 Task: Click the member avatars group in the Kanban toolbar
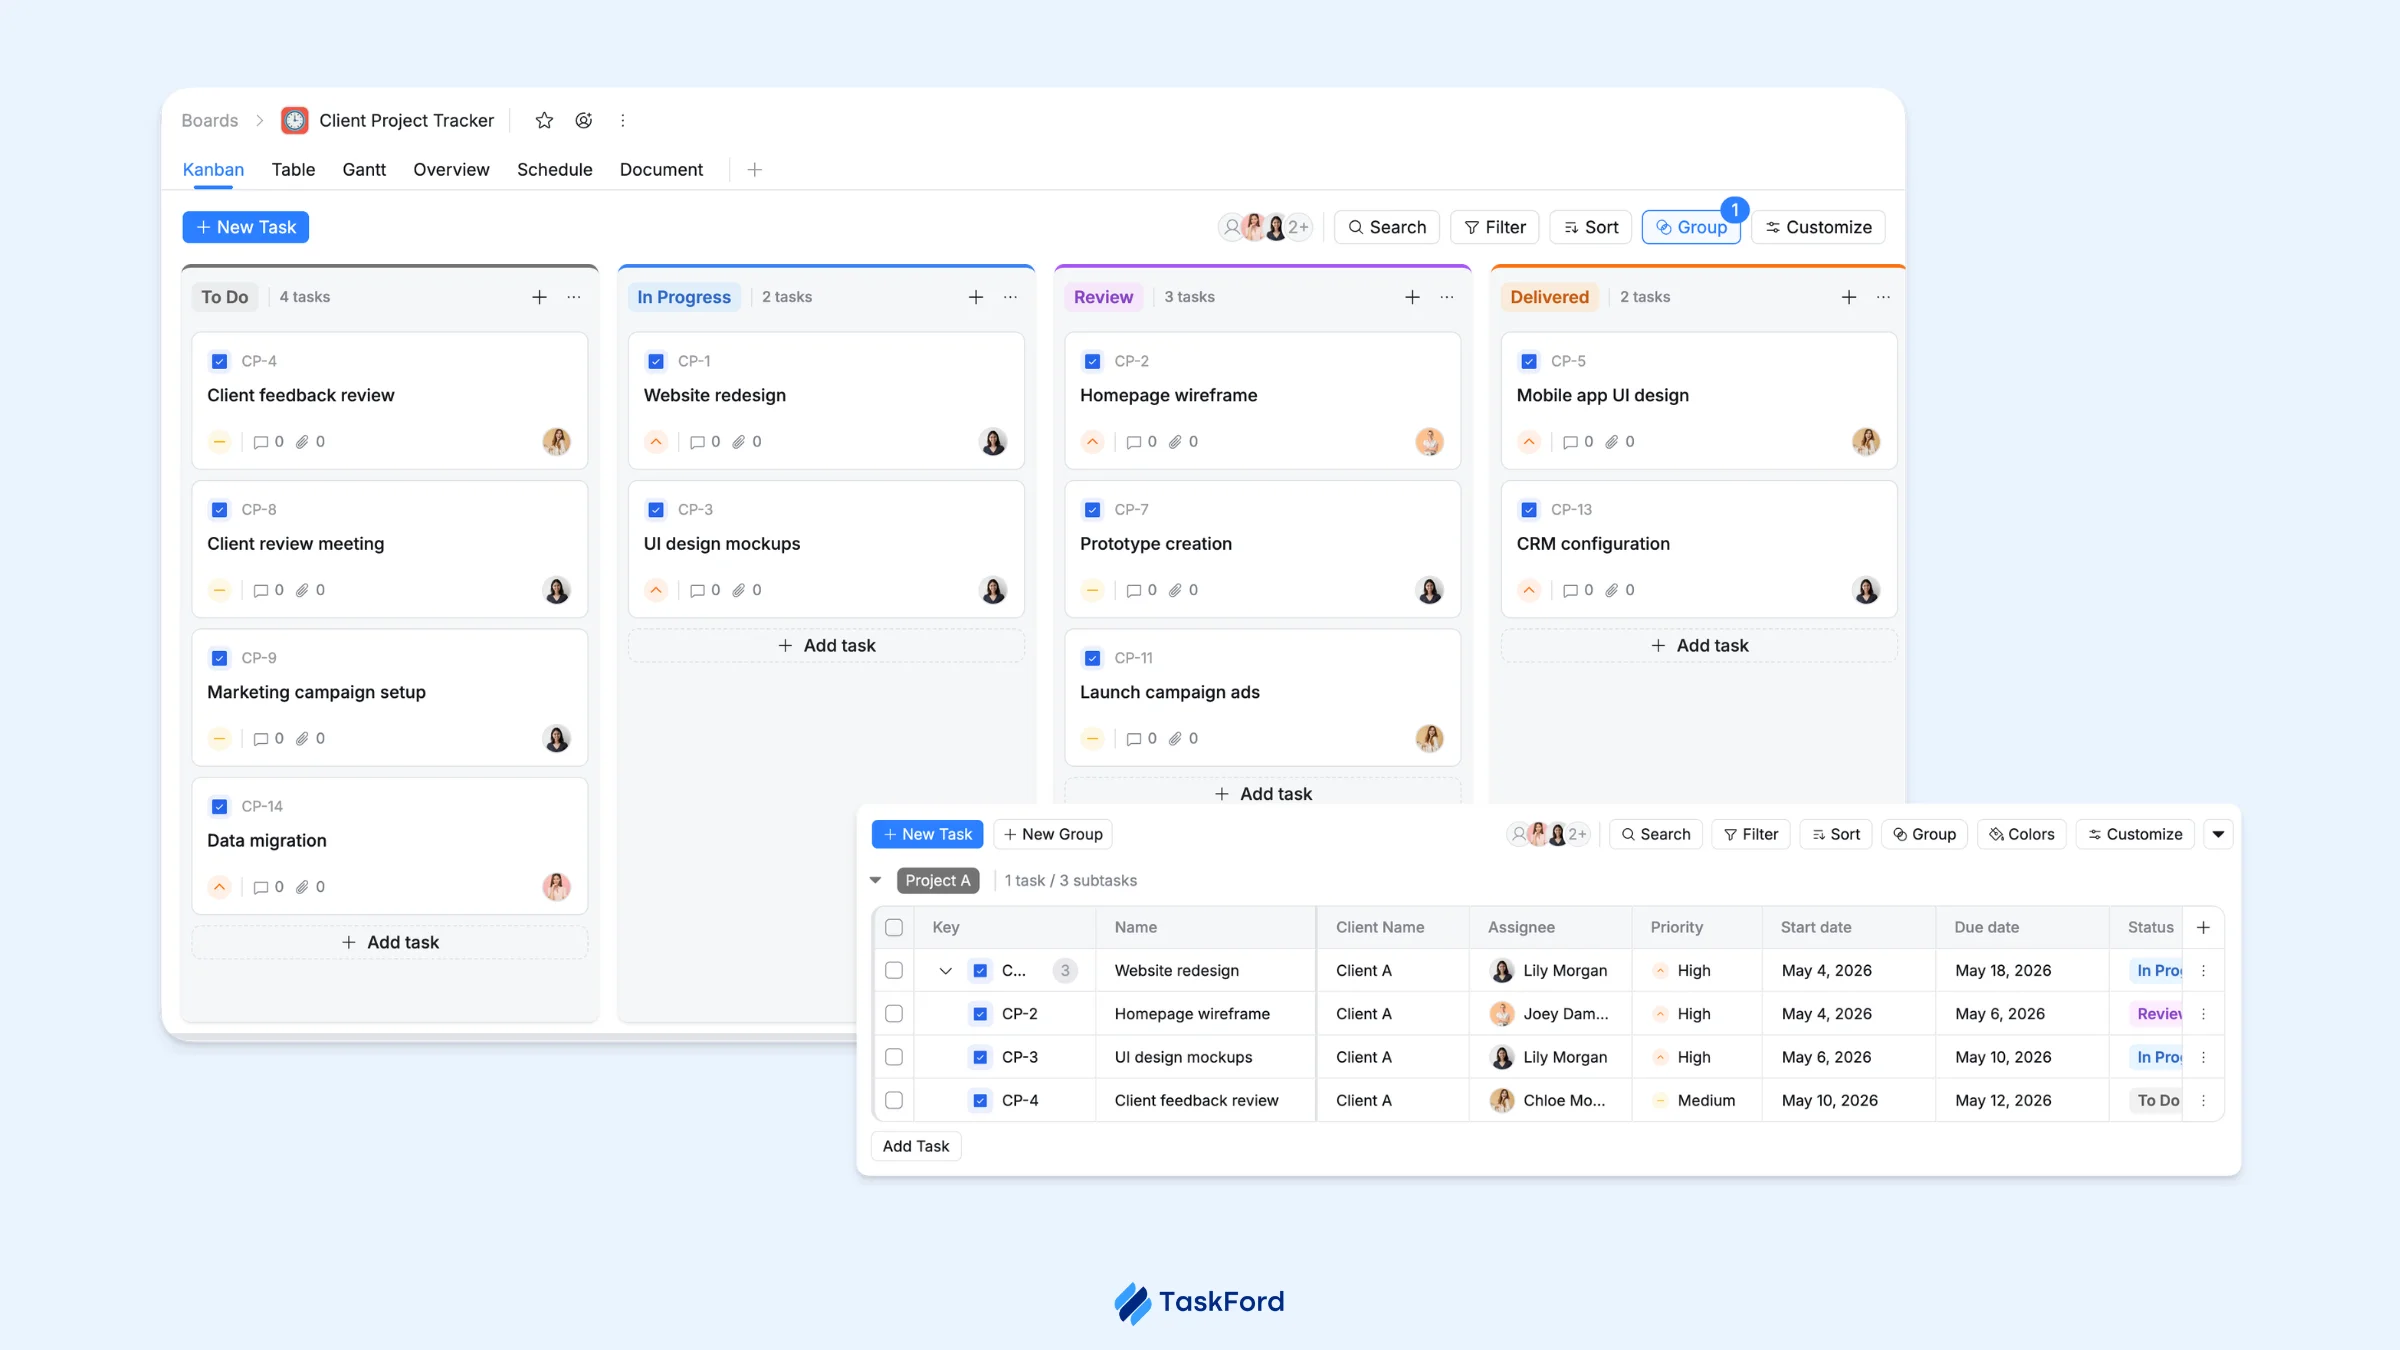(x=1265, y=227)
